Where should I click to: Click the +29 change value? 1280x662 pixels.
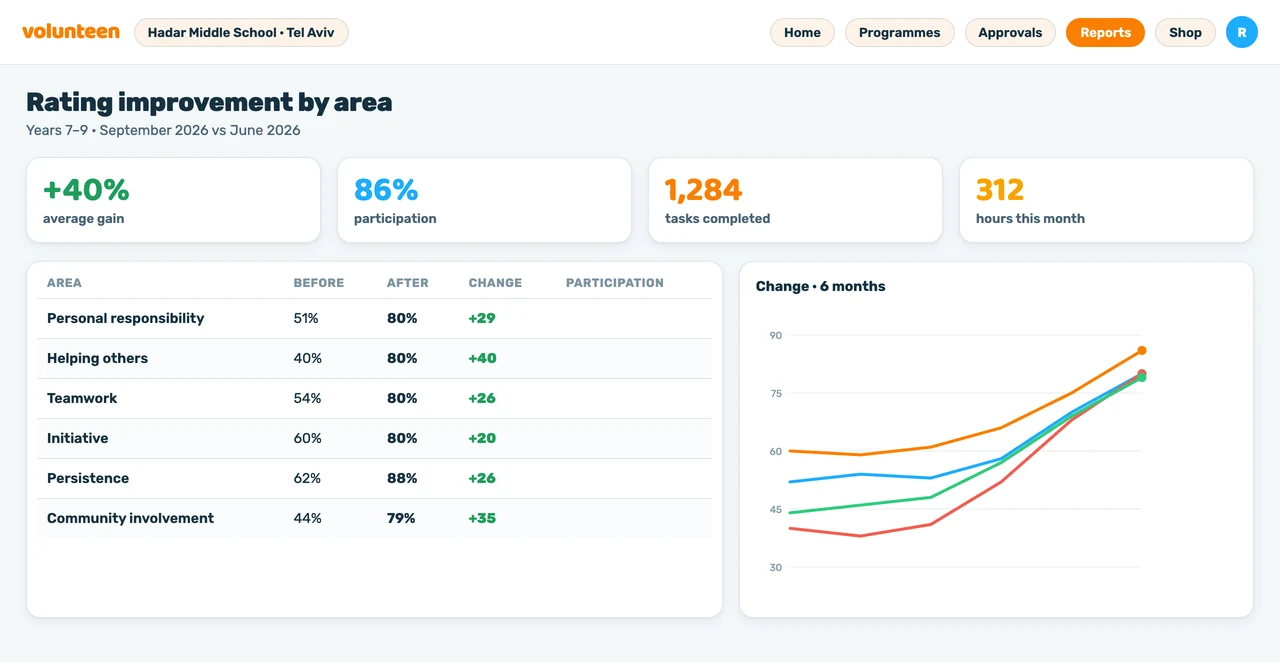[482, 318]
